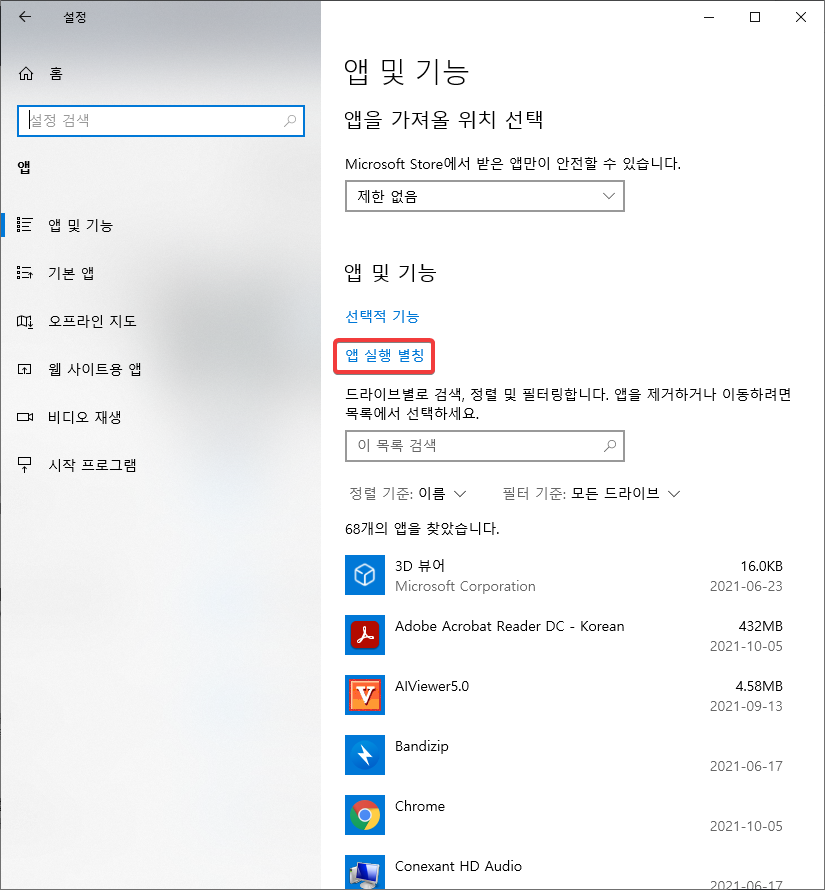This screenshot has height=890, width=825.
Task: Open 앱 및 기능 in sidebar
Action: [80, 225]
